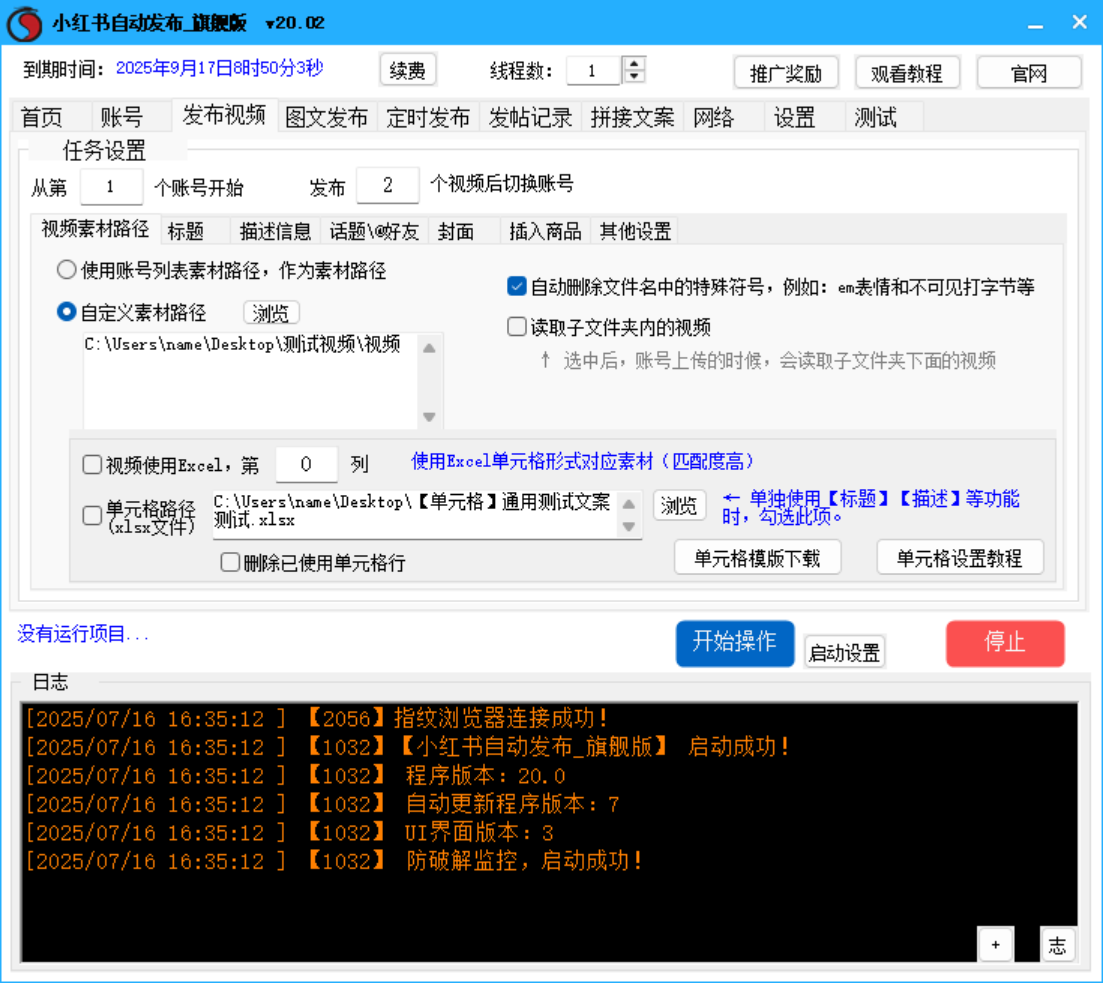Click material path box scroll down arrow
Screen dimensions: 1103x983
429,417
